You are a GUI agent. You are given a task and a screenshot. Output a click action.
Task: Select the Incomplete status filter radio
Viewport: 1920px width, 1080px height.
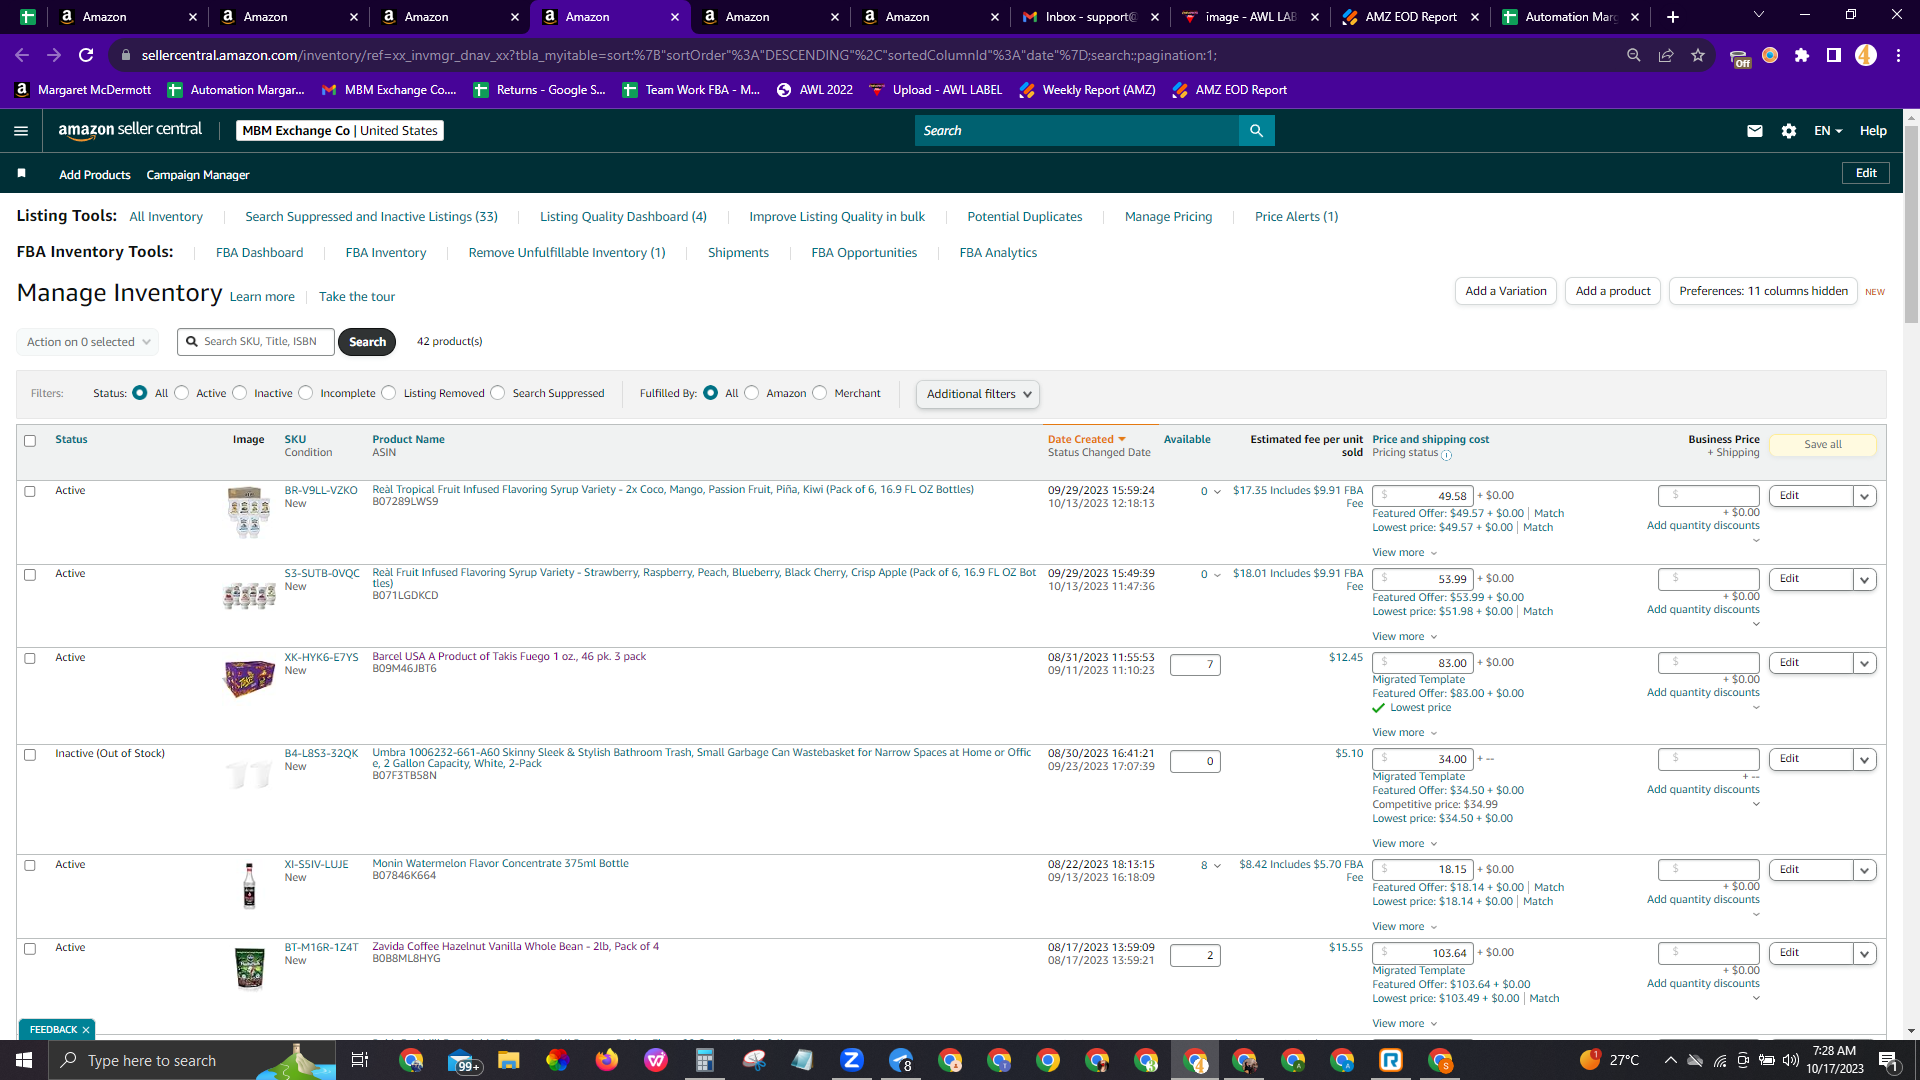[306, 393]
